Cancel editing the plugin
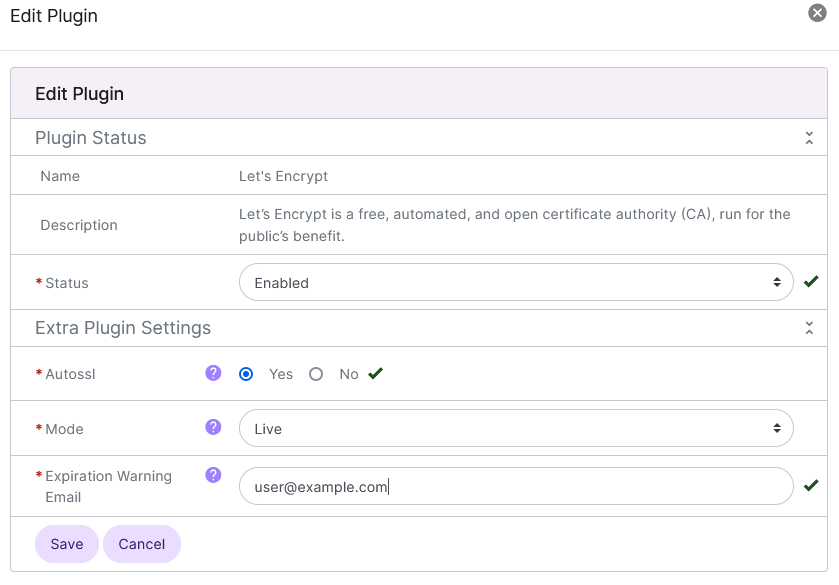Viewport: 839px width, 585px height. 141,544
